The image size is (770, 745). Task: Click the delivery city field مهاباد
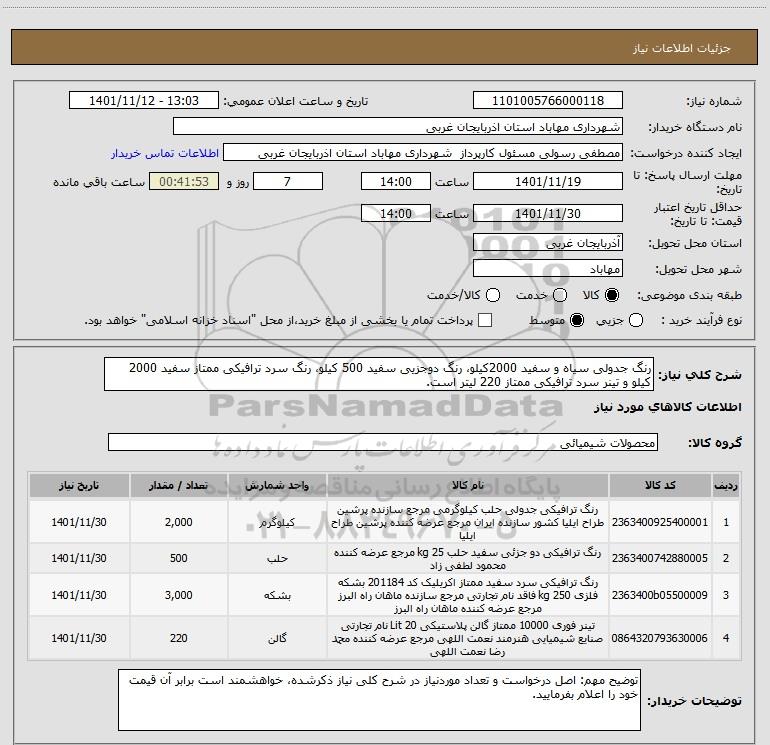coord(548,268)
